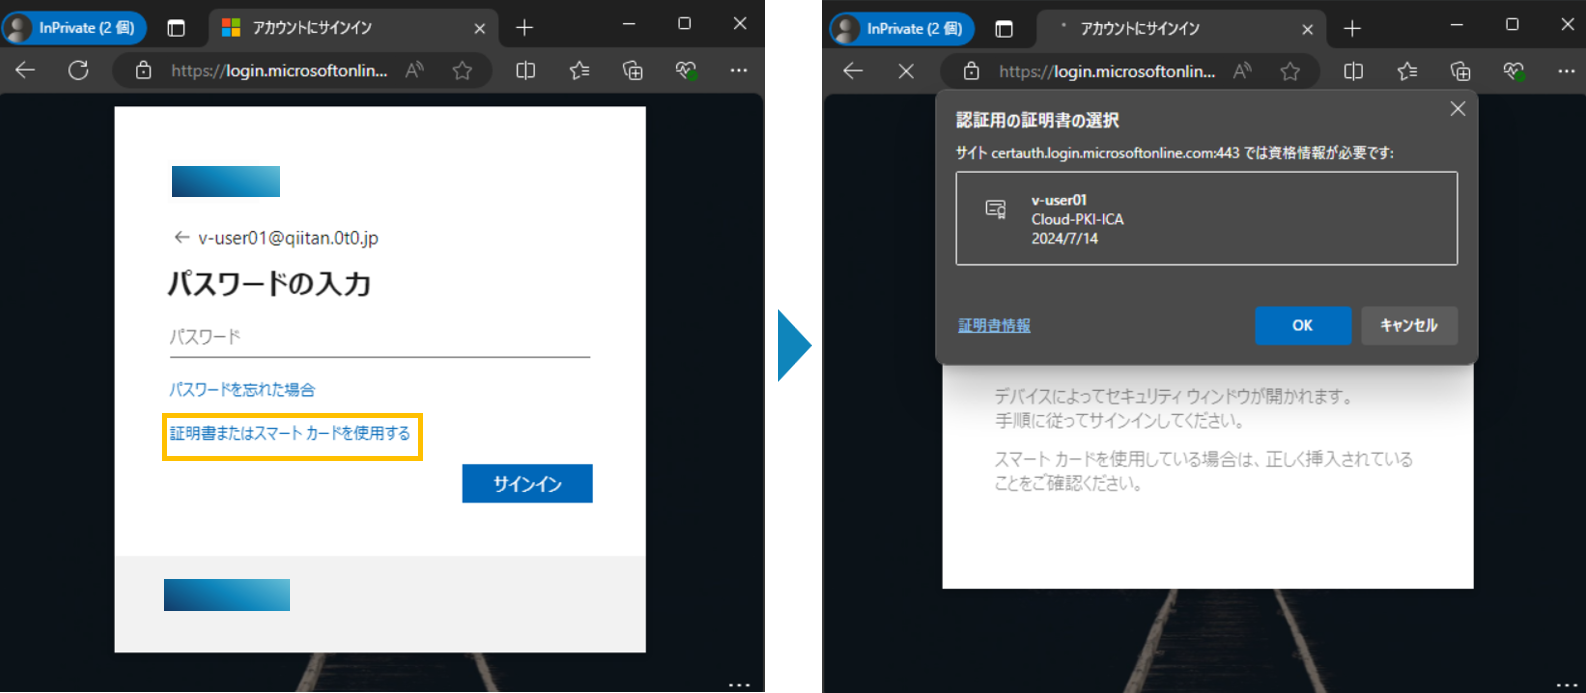Open パスワードを忘れた場合 link
This screenshot has height=693, width=1586.
pyautogui.click(x=242, y=389)
